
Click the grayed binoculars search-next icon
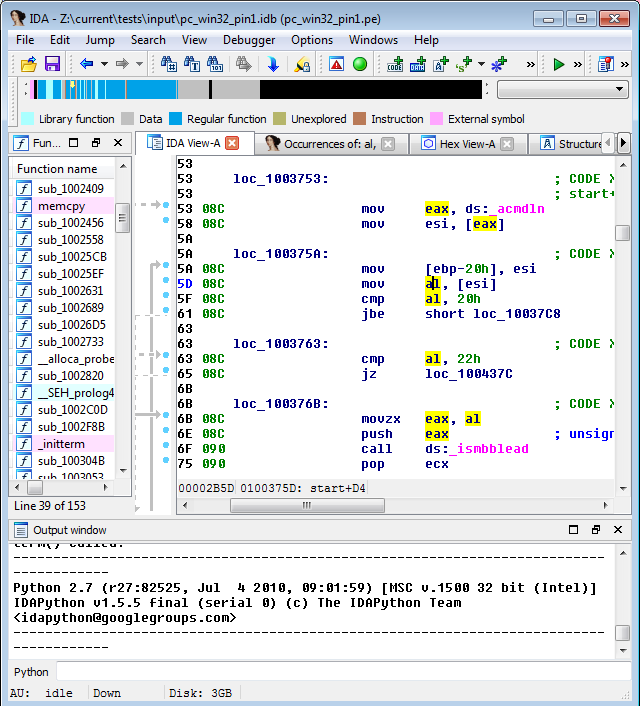pyautogui.click(x=243, y=64)
